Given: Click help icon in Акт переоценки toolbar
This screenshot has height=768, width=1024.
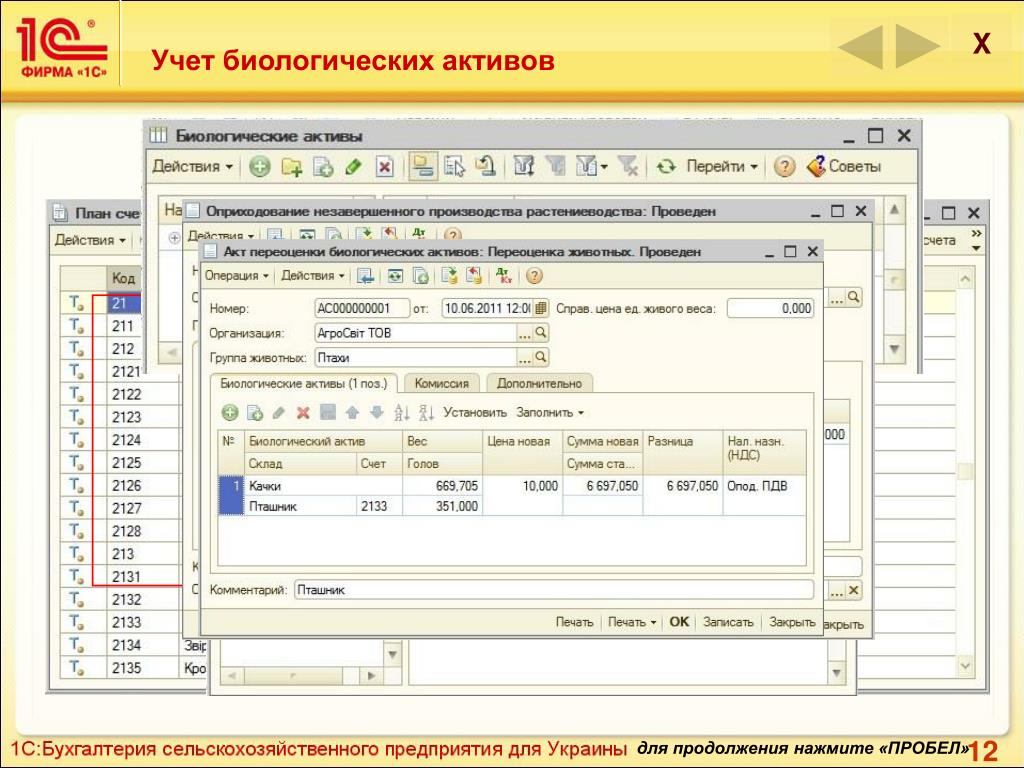Looking at the screenshot, I should point(534,276).
